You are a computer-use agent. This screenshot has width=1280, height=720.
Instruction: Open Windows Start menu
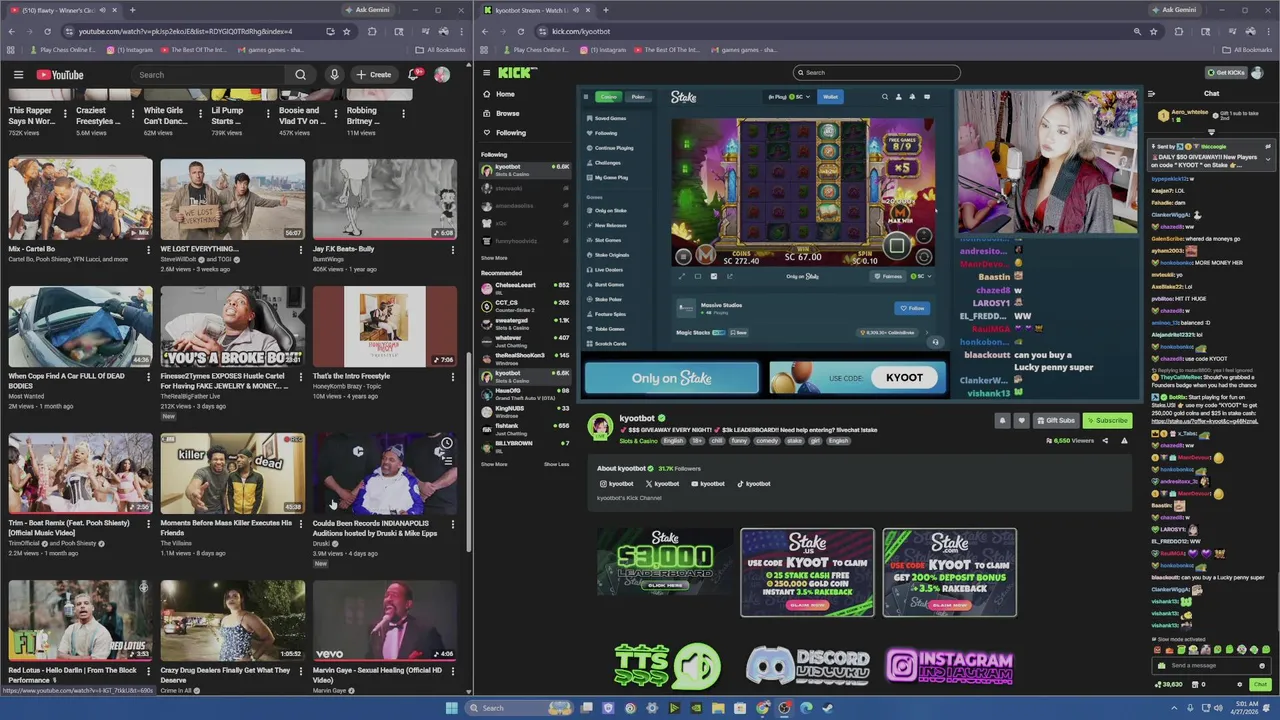(x=451, y=708)
